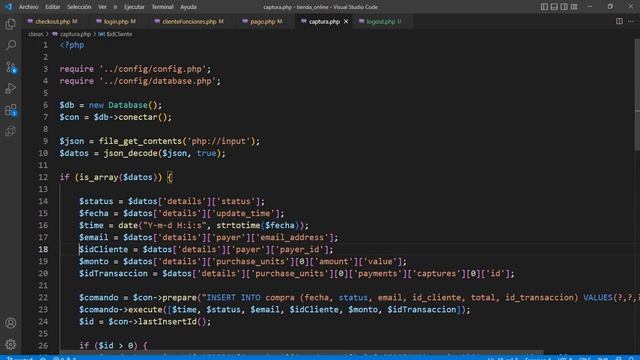Click the 'conectar' method call
Screen dimensions: 640x360
click(138, 117)
